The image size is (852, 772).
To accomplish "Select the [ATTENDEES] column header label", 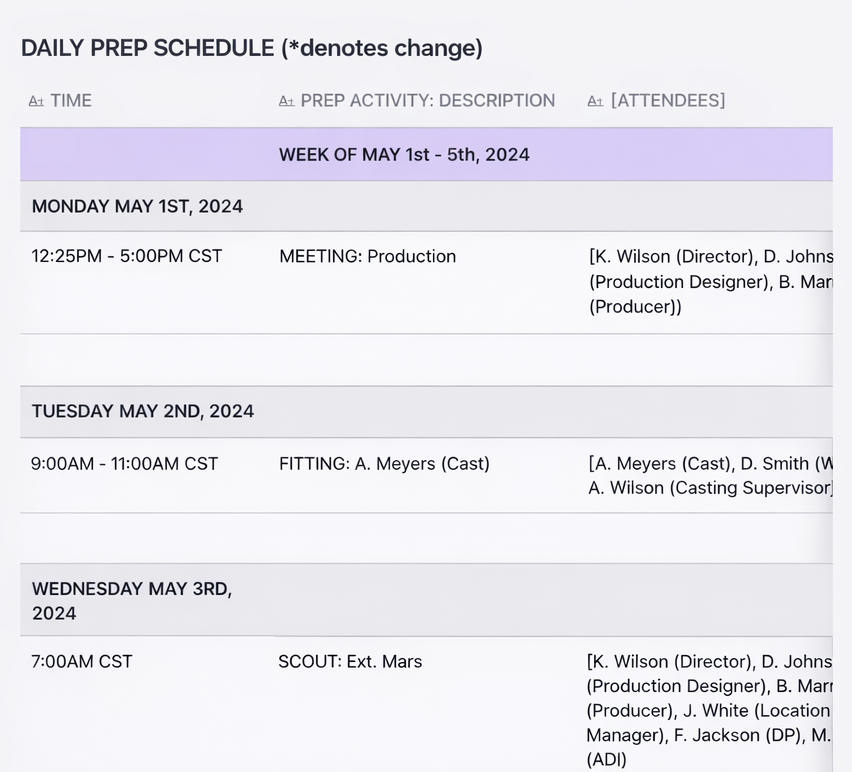I will (668, 101).
